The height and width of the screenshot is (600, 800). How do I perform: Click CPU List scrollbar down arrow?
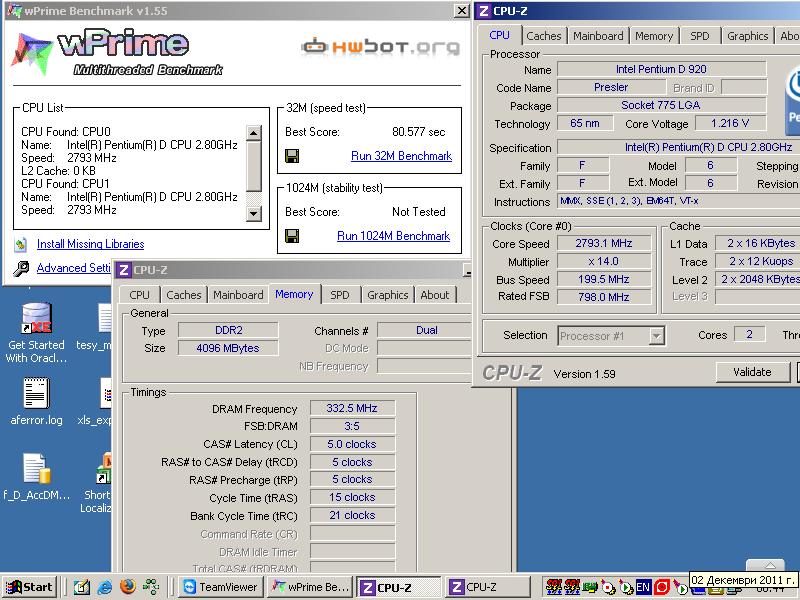254,213
